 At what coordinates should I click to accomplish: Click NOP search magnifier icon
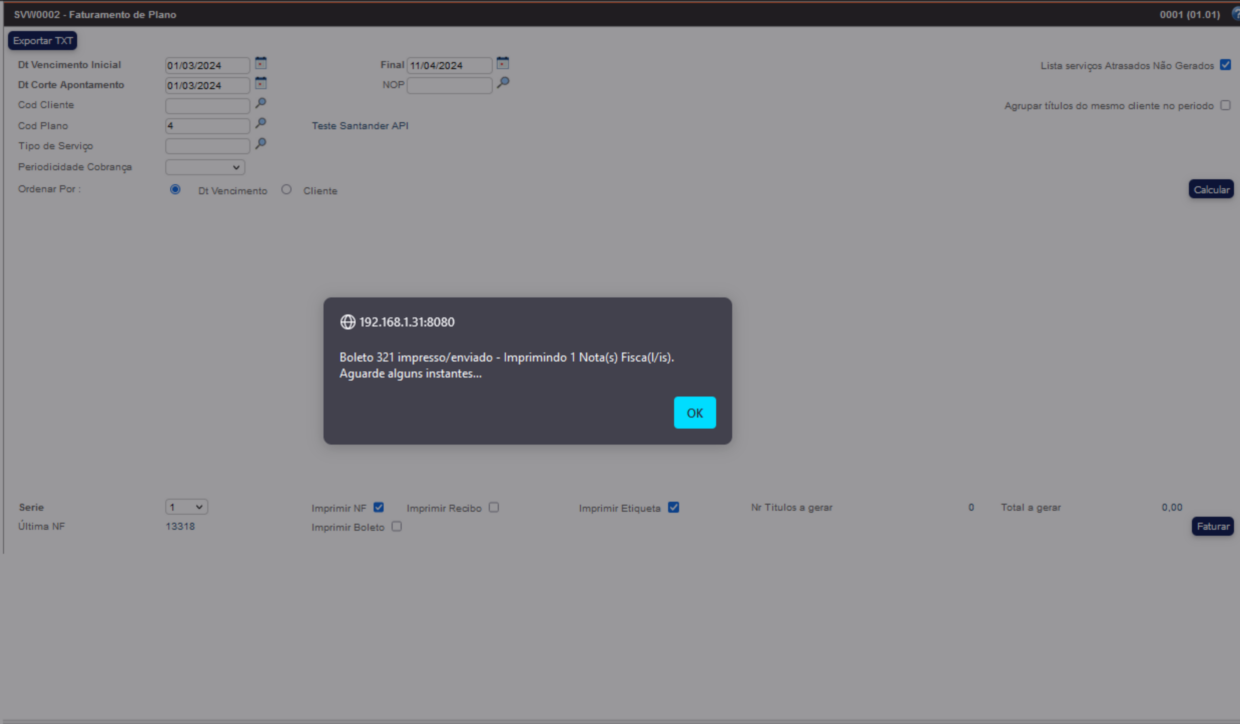[503, 84]
